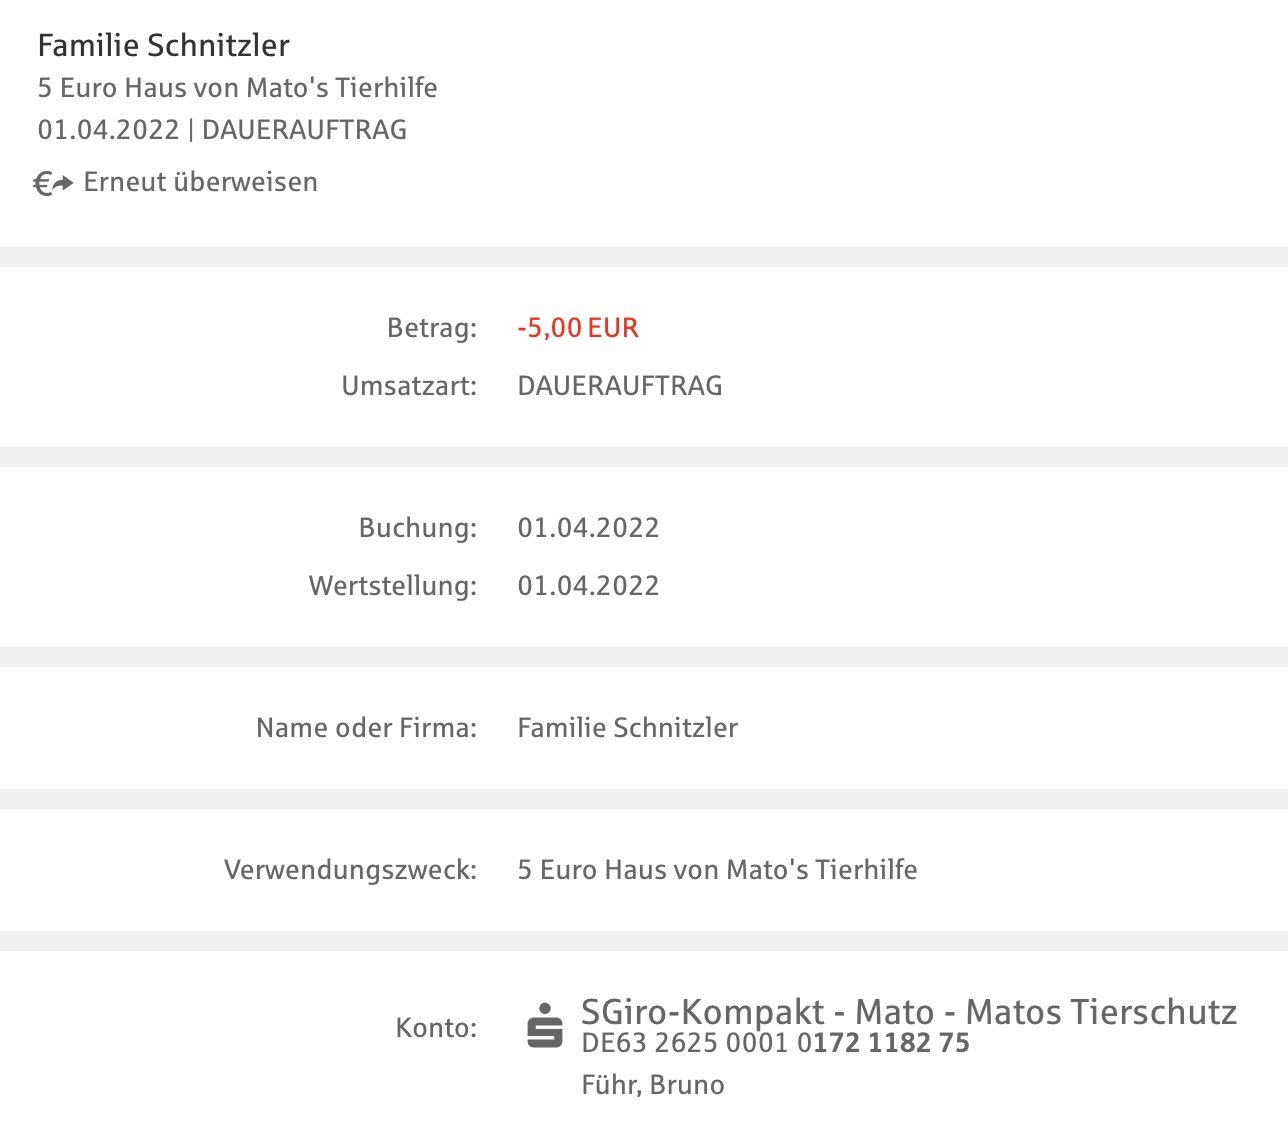Click the header subtitle 5 Euro Haus von Mato's Tierhilfe
This screenshot has height=1122, width=1288.
[x=238, y=88]
